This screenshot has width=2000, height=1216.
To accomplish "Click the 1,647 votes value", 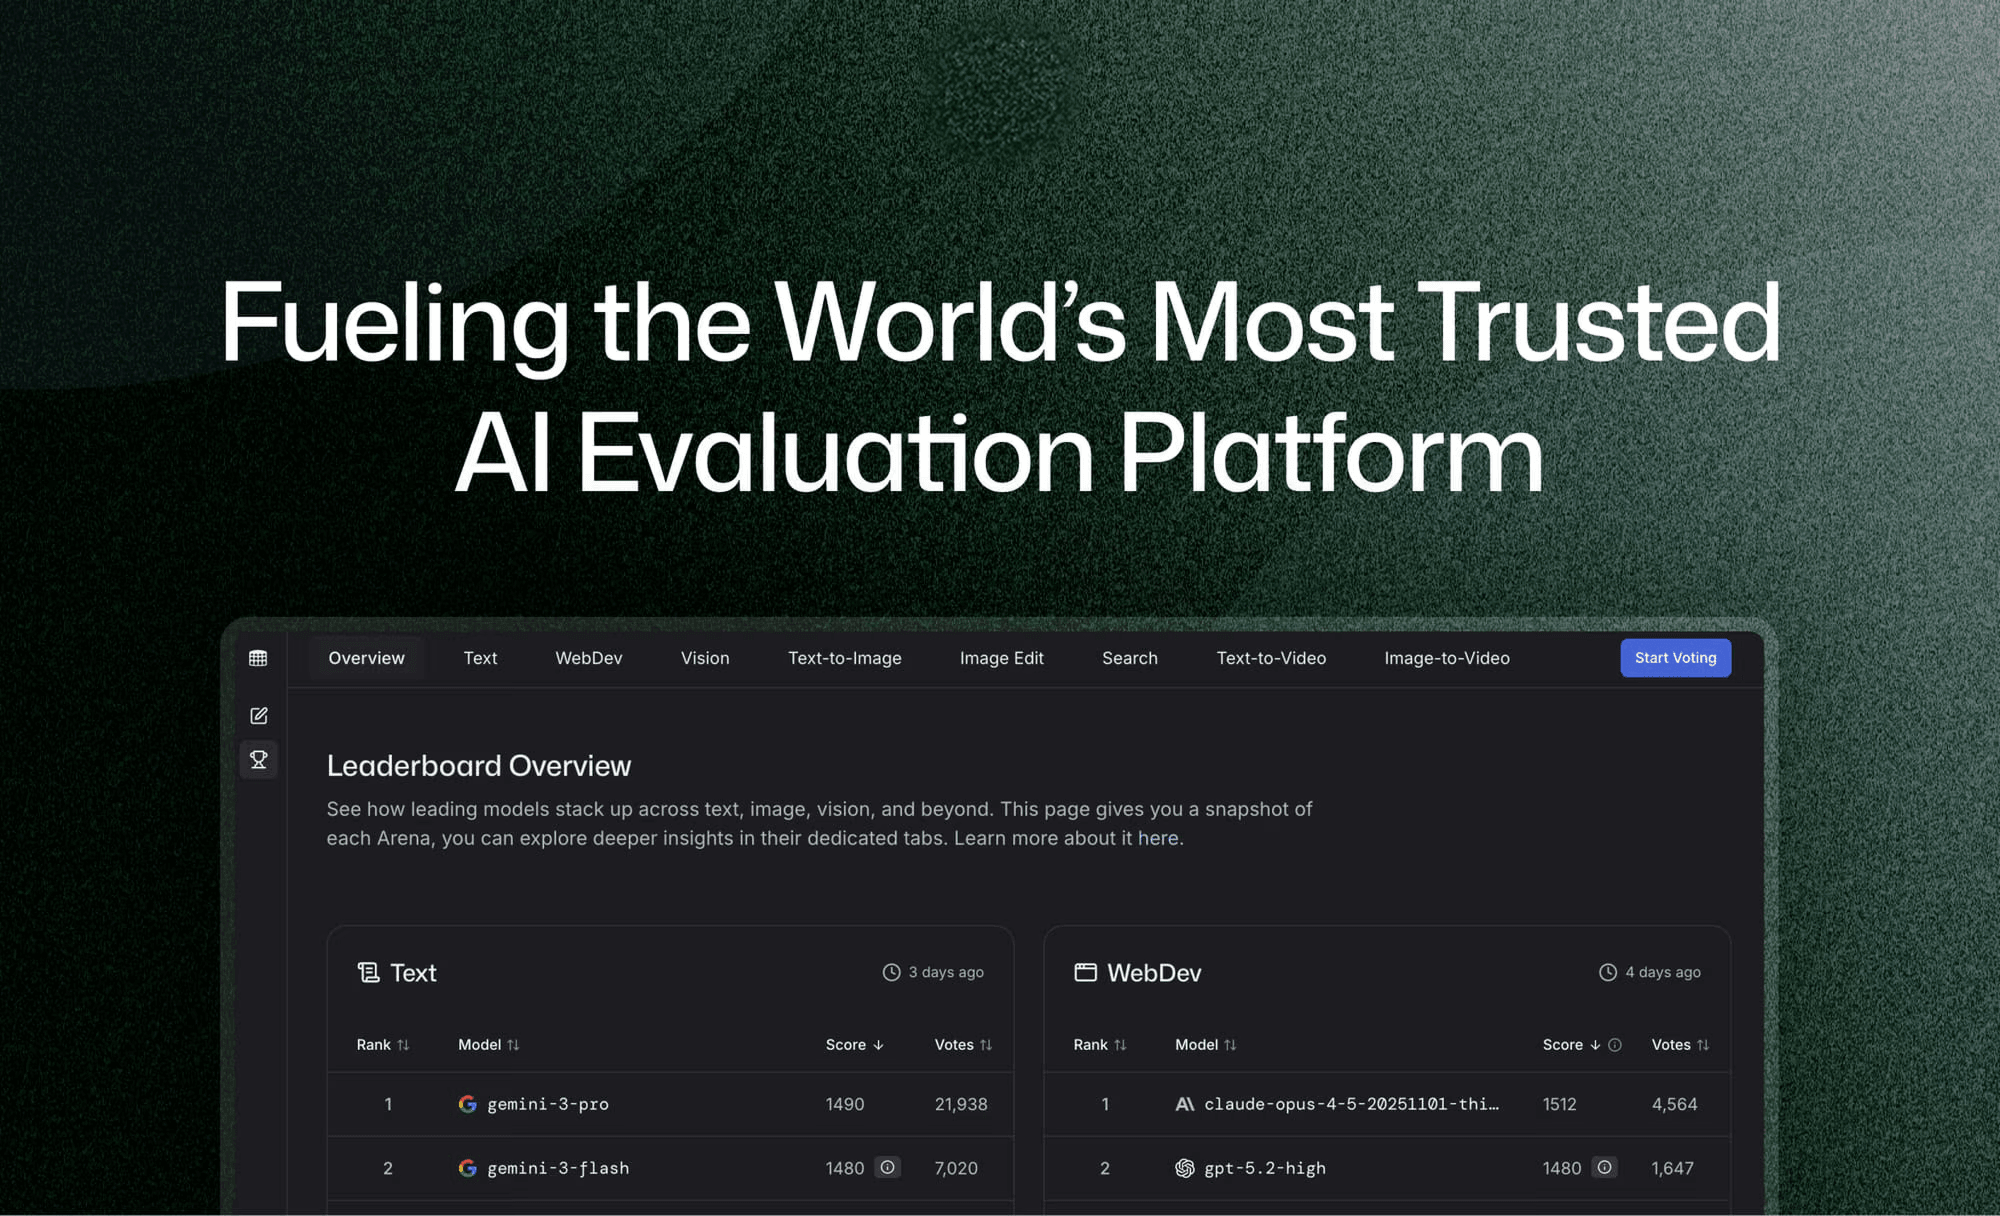I will [x=1672, y=1168].
